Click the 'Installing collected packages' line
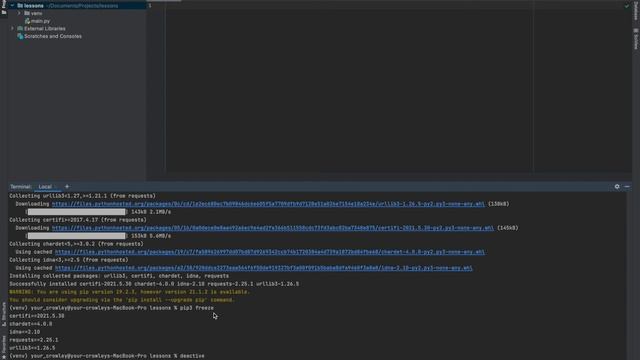The image size is (640, 360). [119, 276]
